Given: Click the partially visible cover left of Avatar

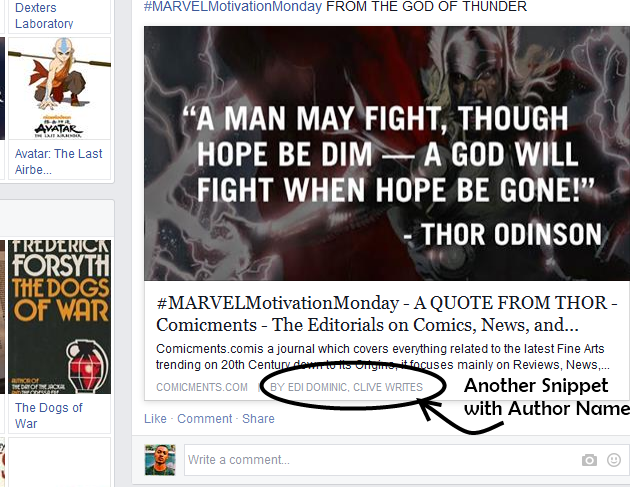Looking at the screenshot, I should click(x=2, y=89).
